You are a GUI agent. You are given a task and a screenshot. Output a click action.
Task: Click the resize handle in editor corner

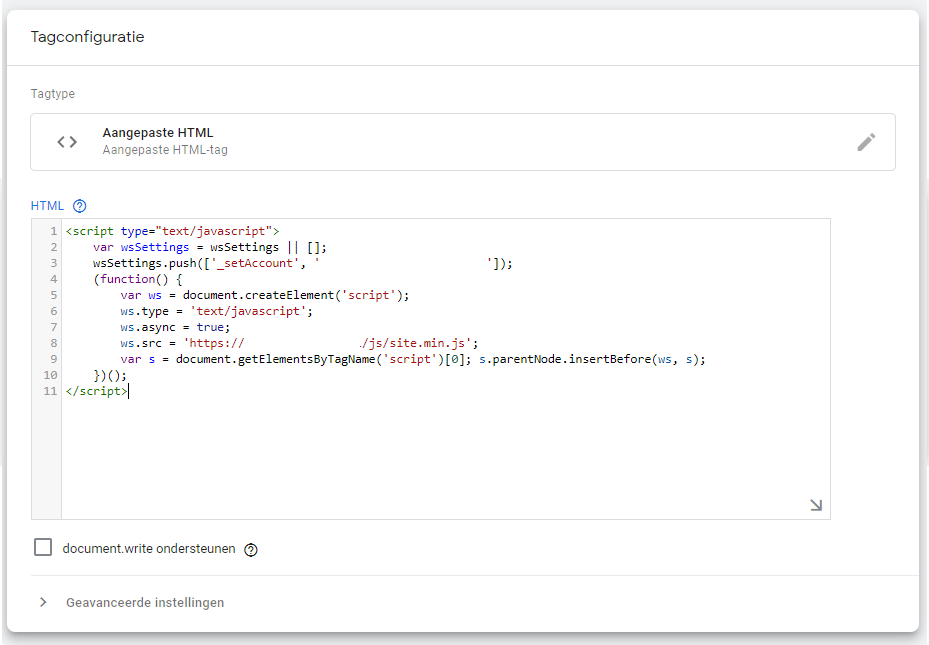[816, 506]
